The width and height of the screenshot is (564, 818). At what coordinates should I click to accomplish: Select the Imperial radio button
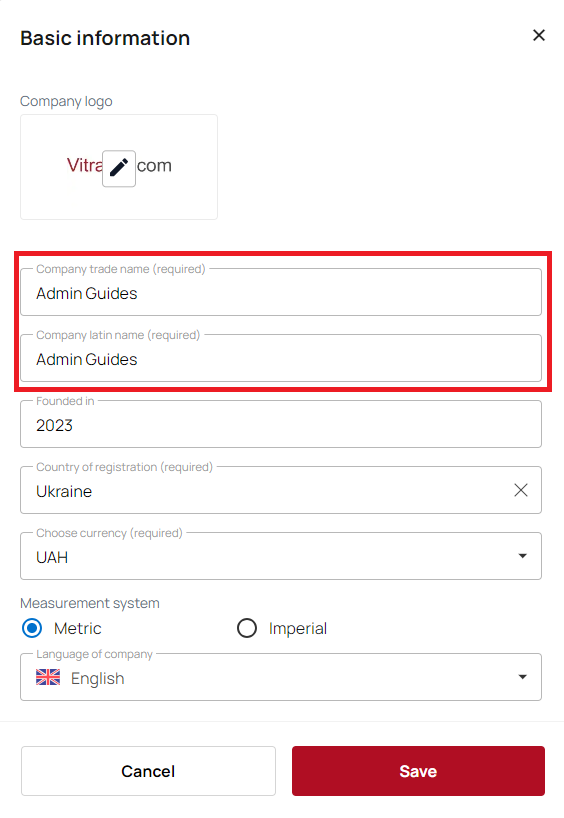click(x=247, y=628)
